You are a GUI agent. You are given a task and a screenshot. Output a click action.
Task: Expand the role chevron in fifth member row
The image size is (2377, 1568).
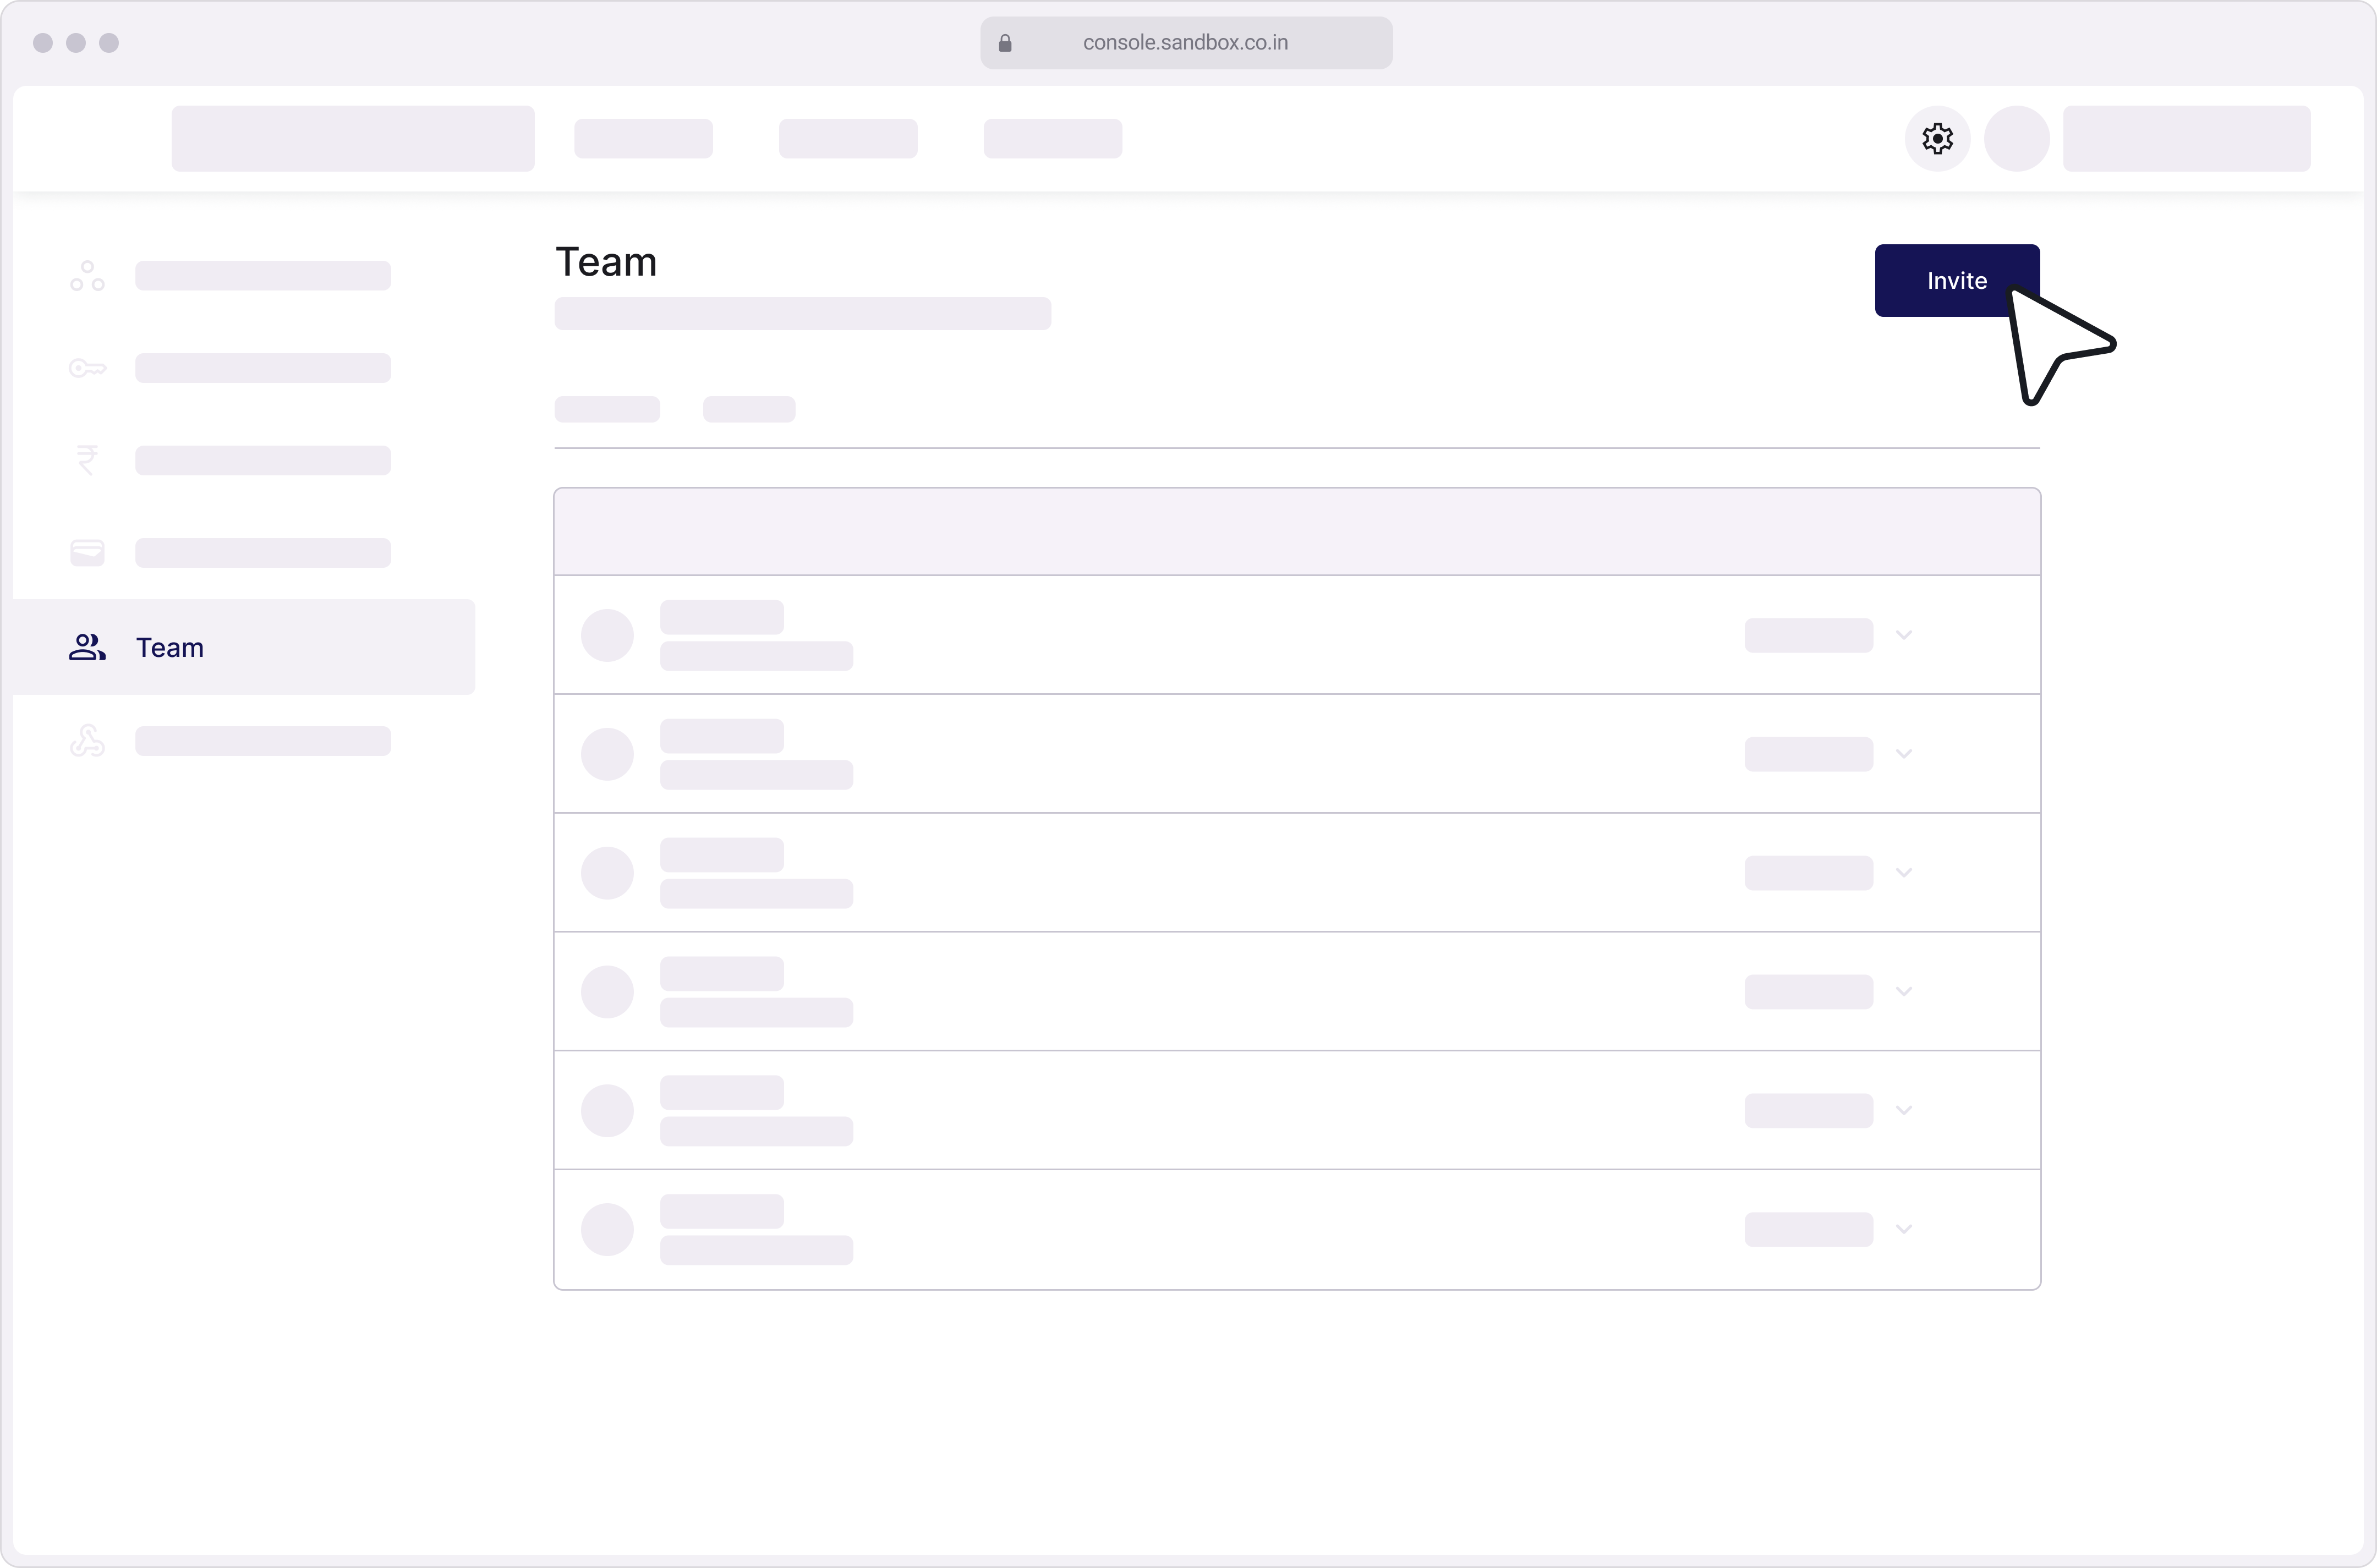(x=1903, y=1111)
